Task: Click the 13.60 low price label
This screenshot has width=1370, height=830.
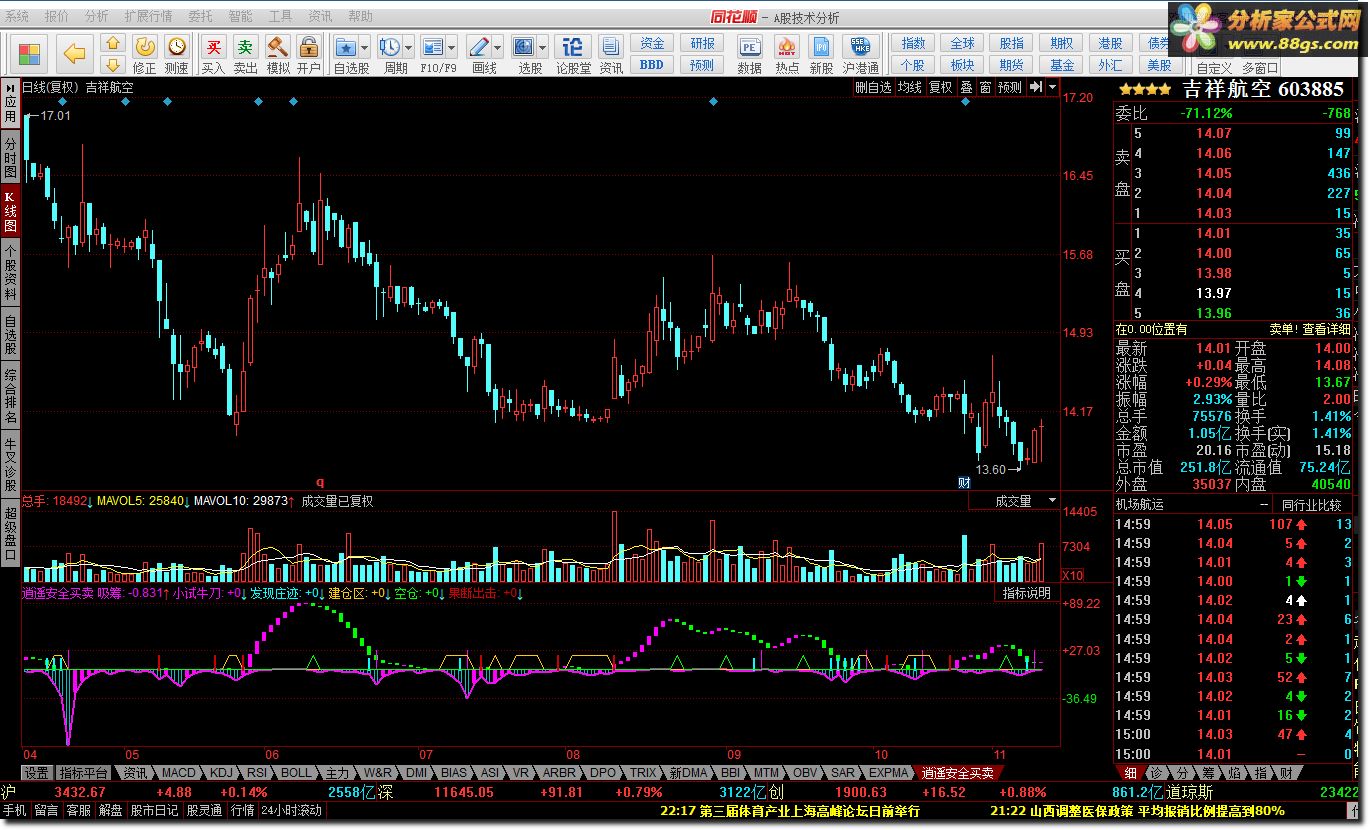Action: tap(991, 470)
